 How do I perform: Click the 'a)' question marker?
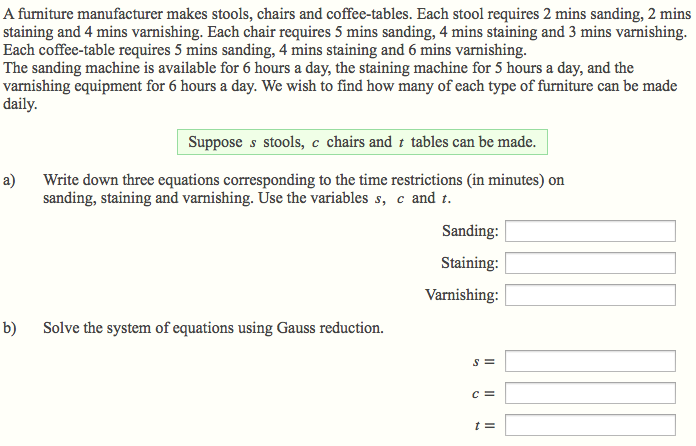tap(9, 180)
